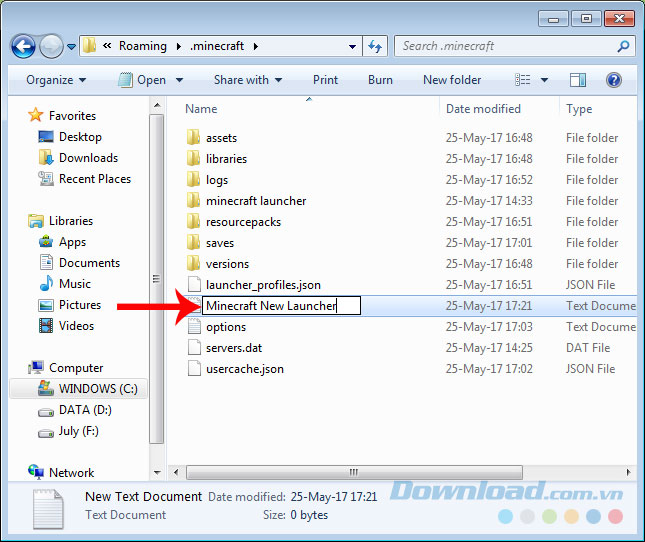Open Network in the navigation pane
This screenshot has width=645, height=542.
(x=72, y=473)
